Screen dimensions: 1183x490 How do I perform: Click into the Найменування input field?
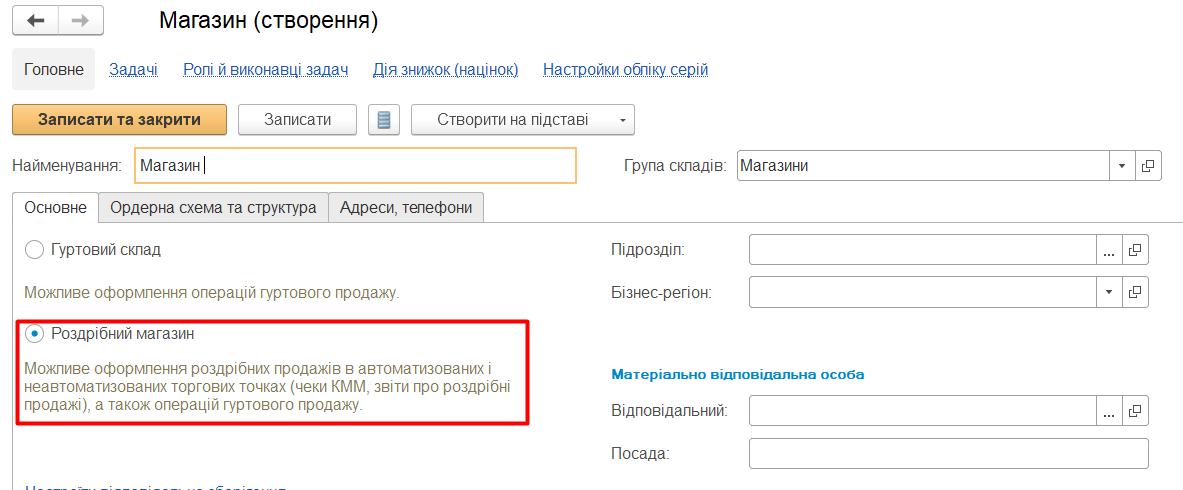355,165
